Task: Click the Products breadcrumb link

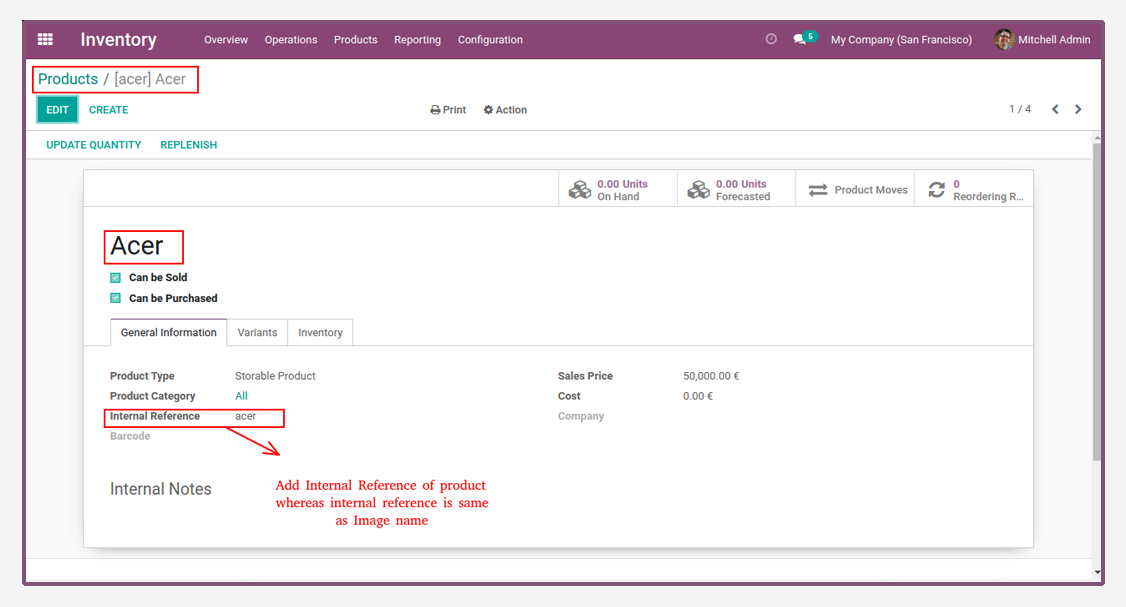Action: pyautogui.click(x=68, y=79)
